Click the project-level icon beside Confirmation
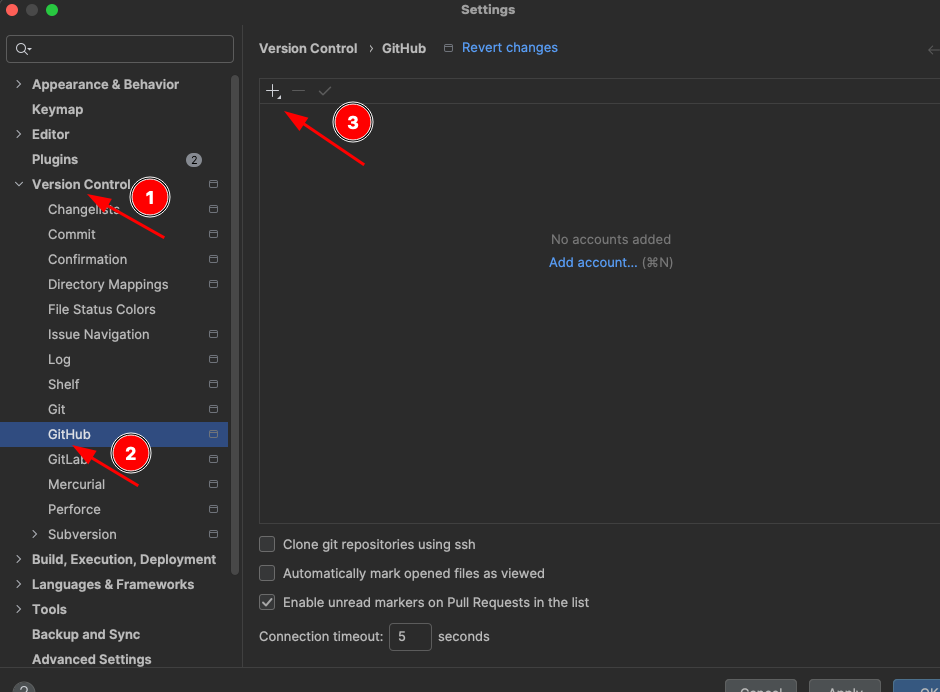 [213, 259]
